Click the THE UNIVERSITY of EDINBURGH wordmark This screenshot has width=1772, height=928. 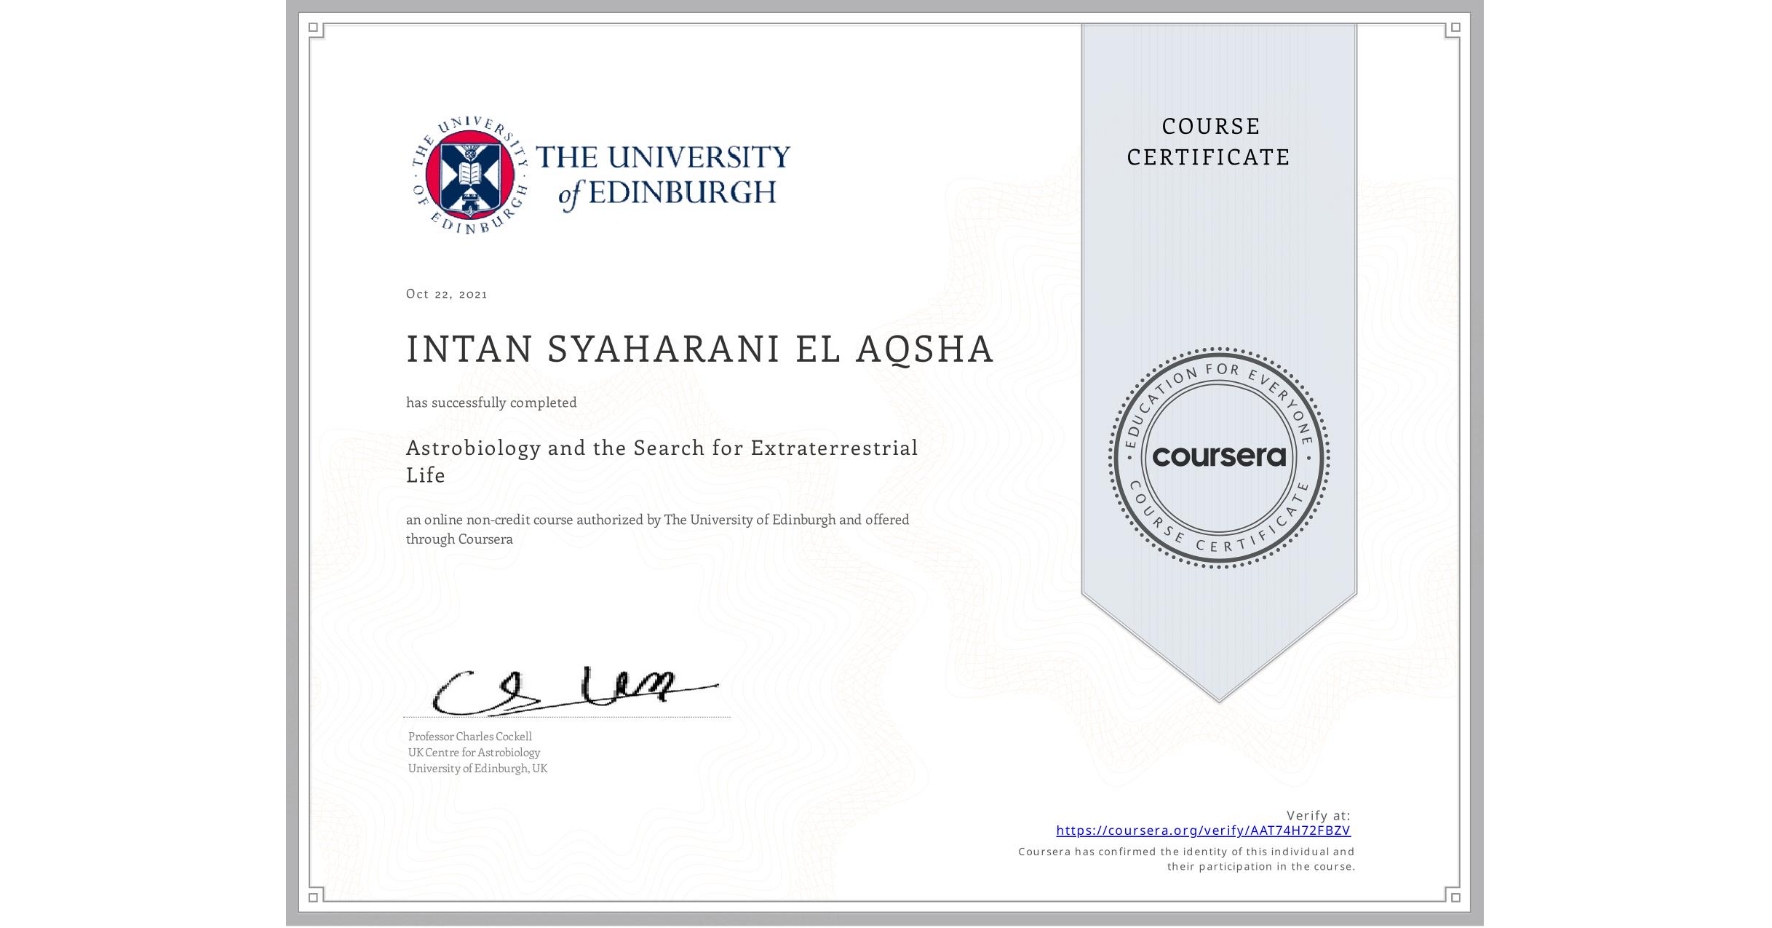click(x=663, y=173)
